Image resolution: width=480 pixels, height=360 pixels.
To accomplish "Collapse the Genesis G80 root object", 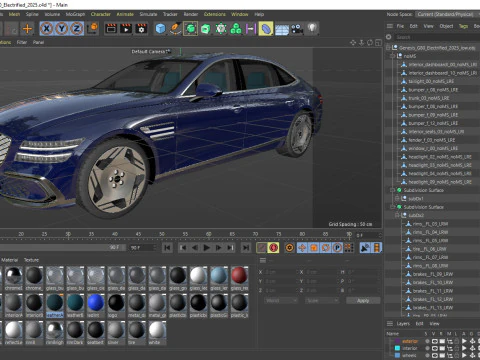I will 388,48.
